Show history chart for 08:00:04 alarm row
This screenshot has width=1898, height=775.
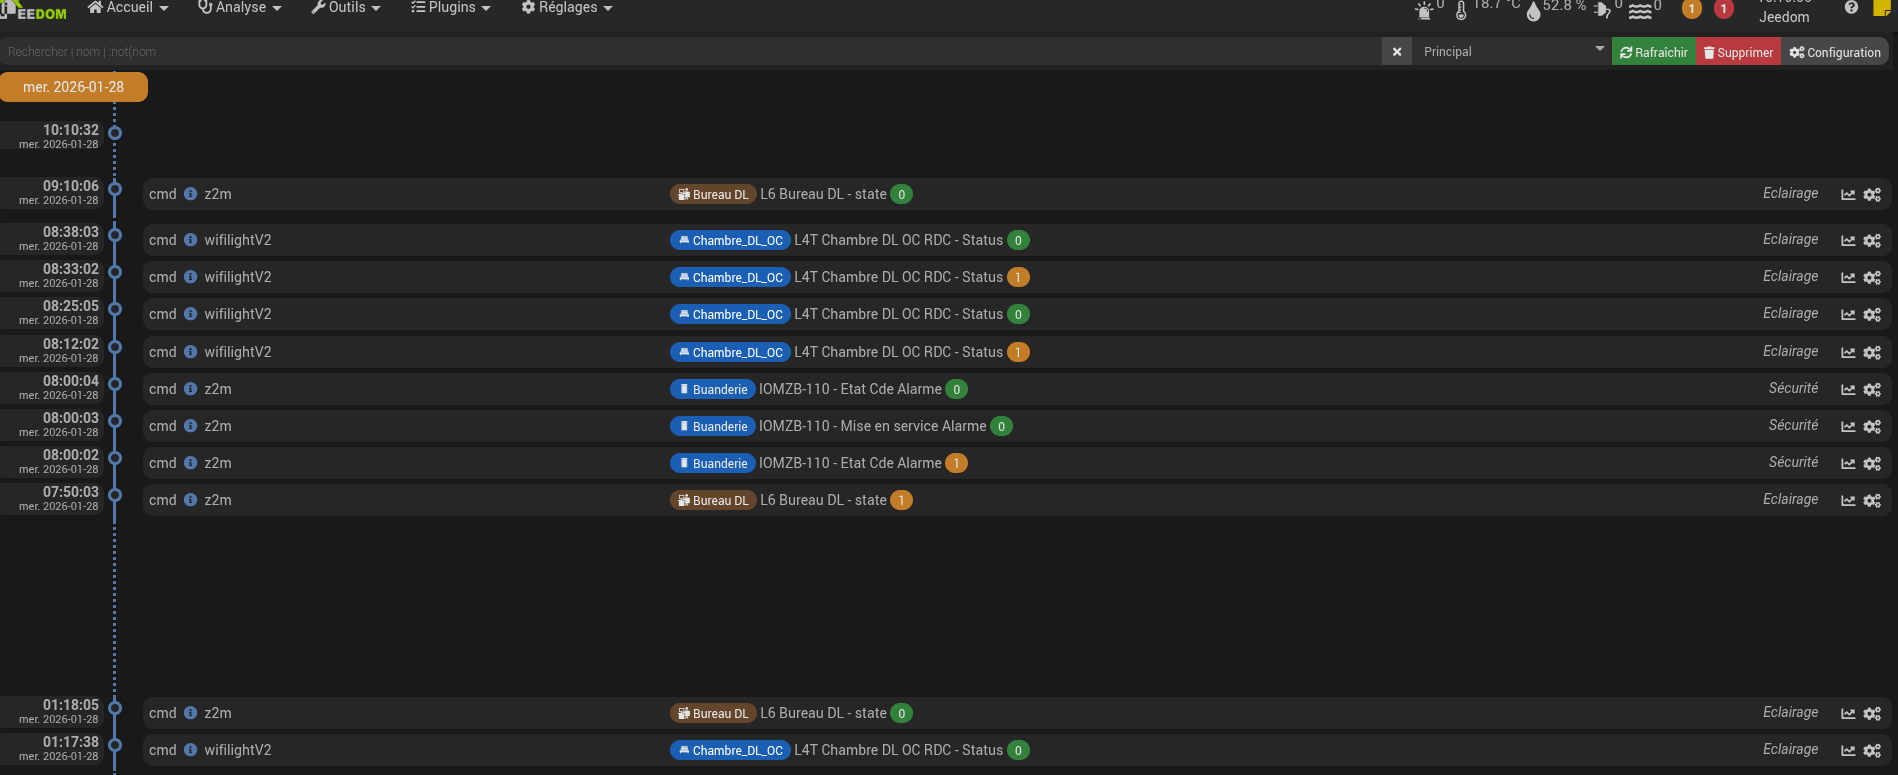pyautogui.click(x=1848, y=390)
